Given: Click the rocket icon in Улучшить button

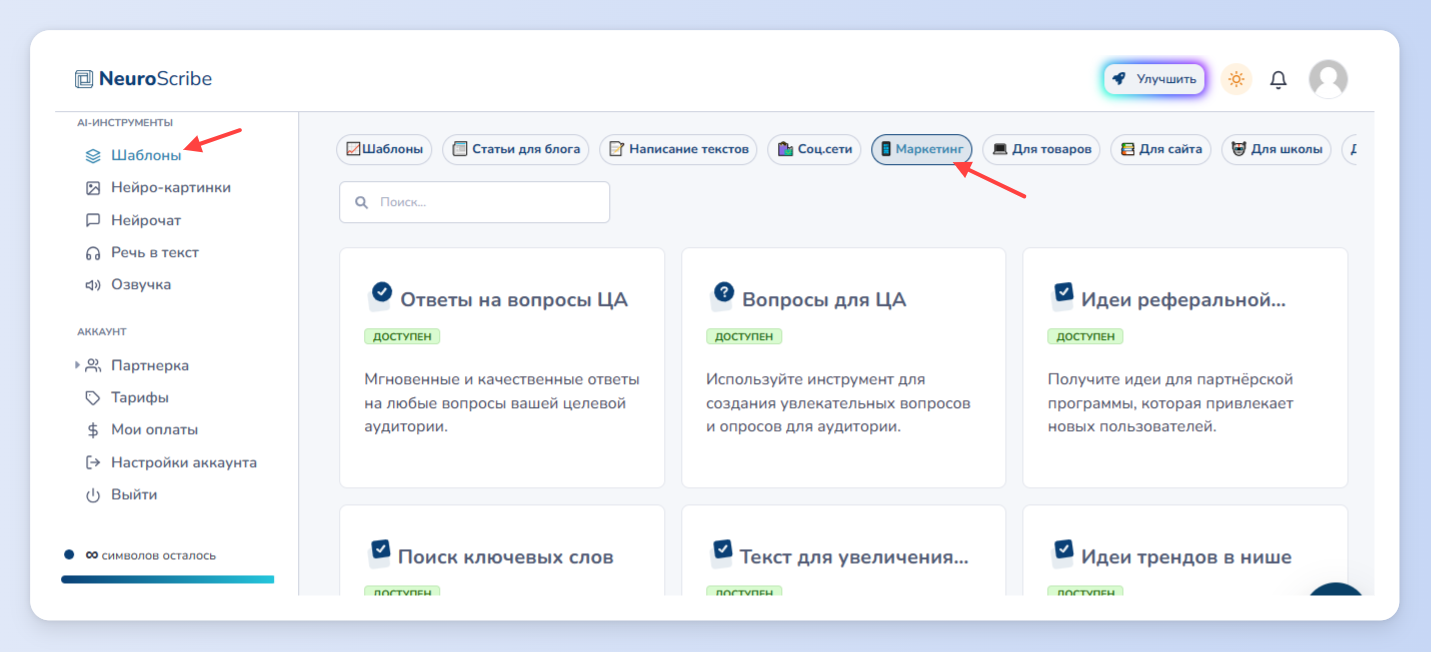Looking at the screenshot, I should (1120, 79).
